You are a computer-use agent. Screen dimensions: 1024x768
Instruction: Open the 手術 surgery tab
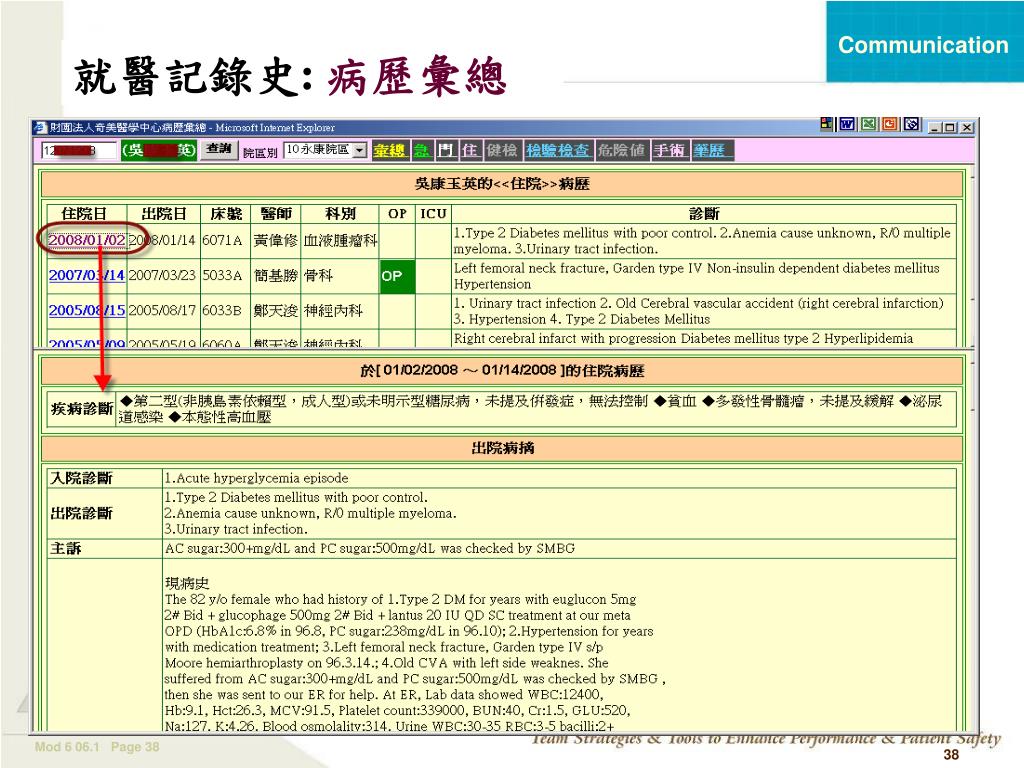[x=669, y=151]
